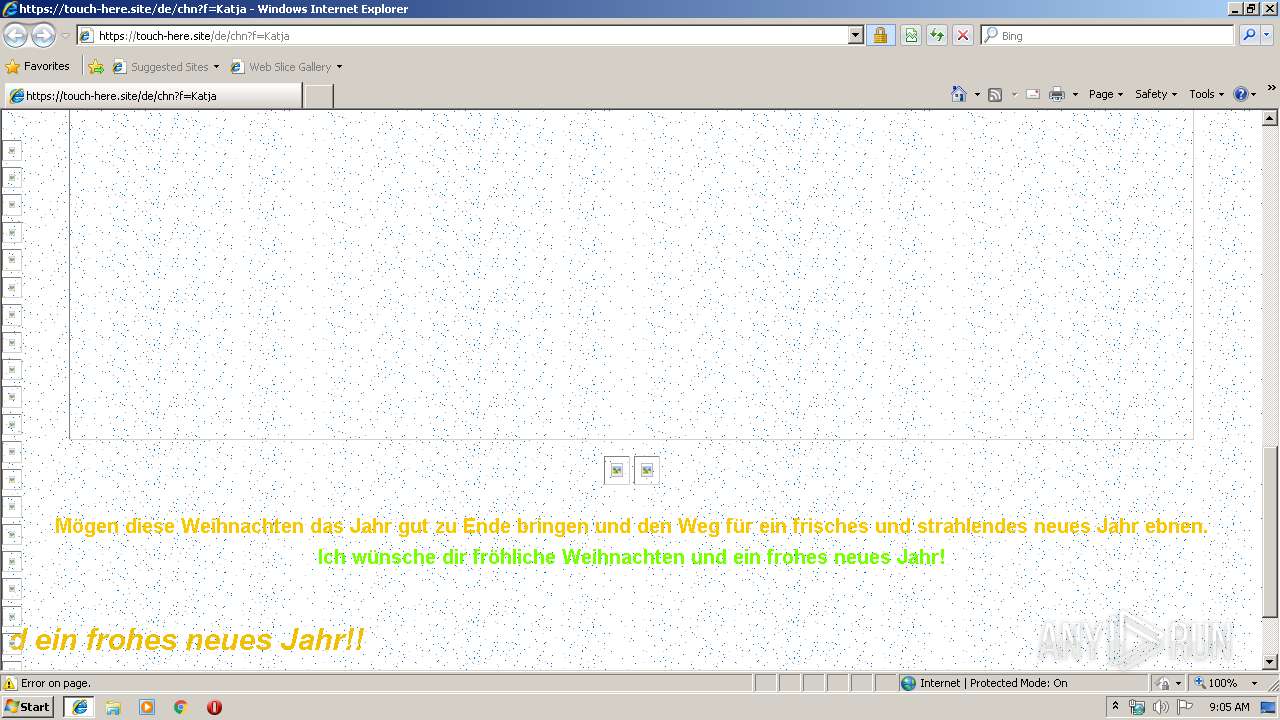Click the yellow Mögen diese Weihnachten text

click(x=631, y=526)
